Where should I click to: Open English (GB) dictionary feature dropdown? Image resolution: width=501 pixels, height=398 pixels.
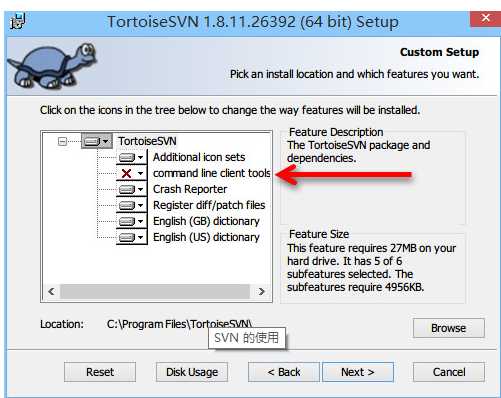[132, 221]
